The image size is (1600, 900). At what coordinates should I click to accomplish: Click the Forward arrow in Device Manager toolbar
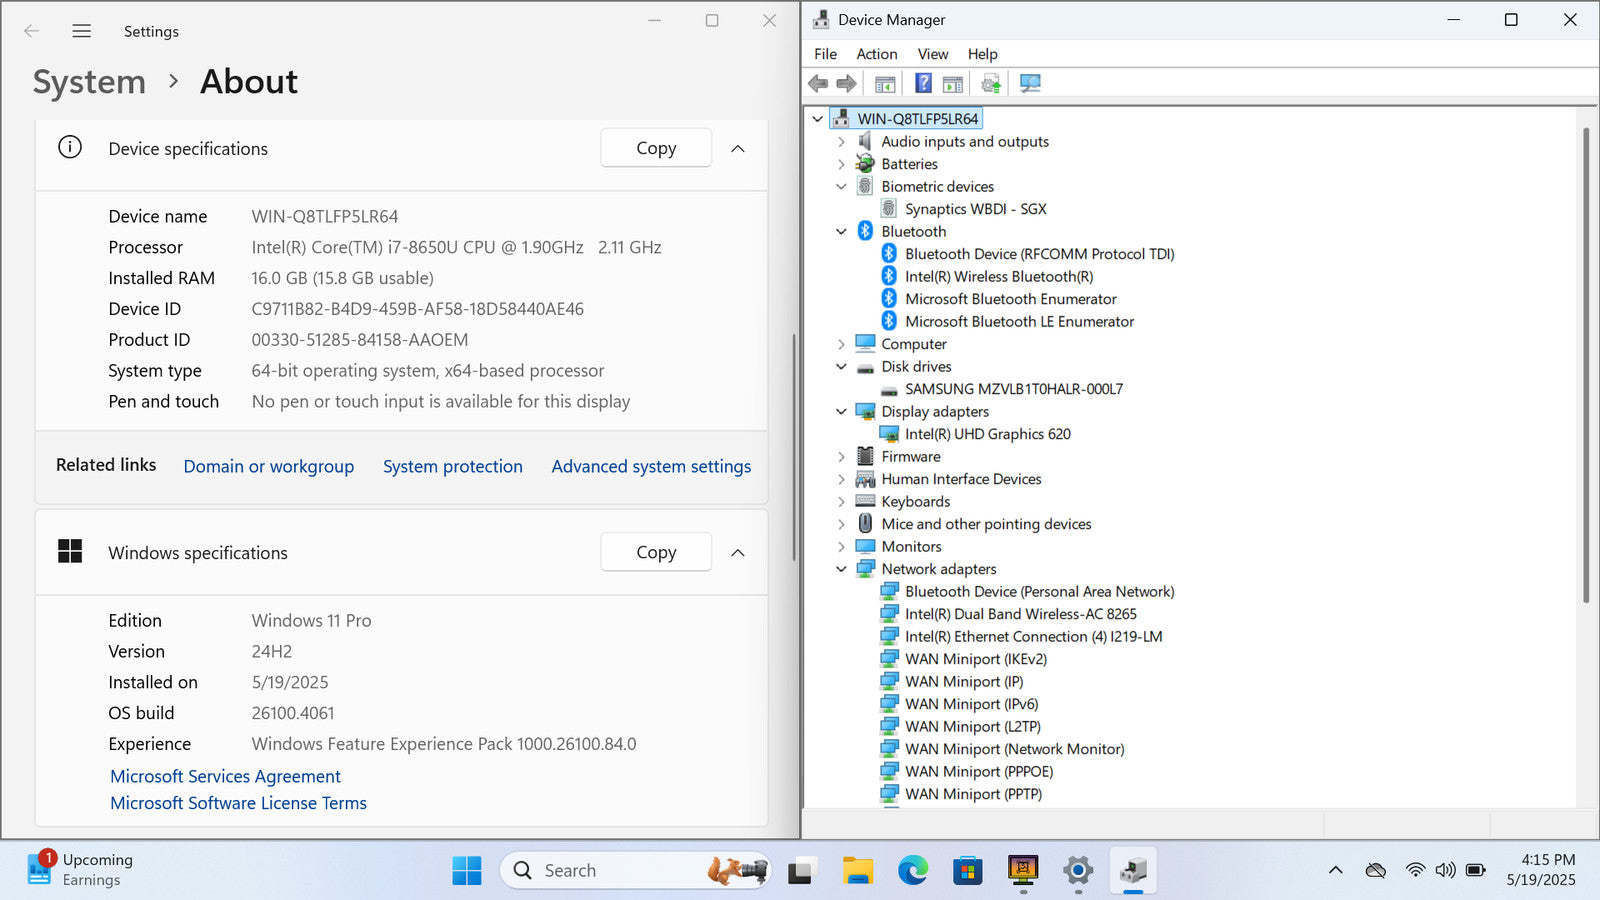coord(846,83)
